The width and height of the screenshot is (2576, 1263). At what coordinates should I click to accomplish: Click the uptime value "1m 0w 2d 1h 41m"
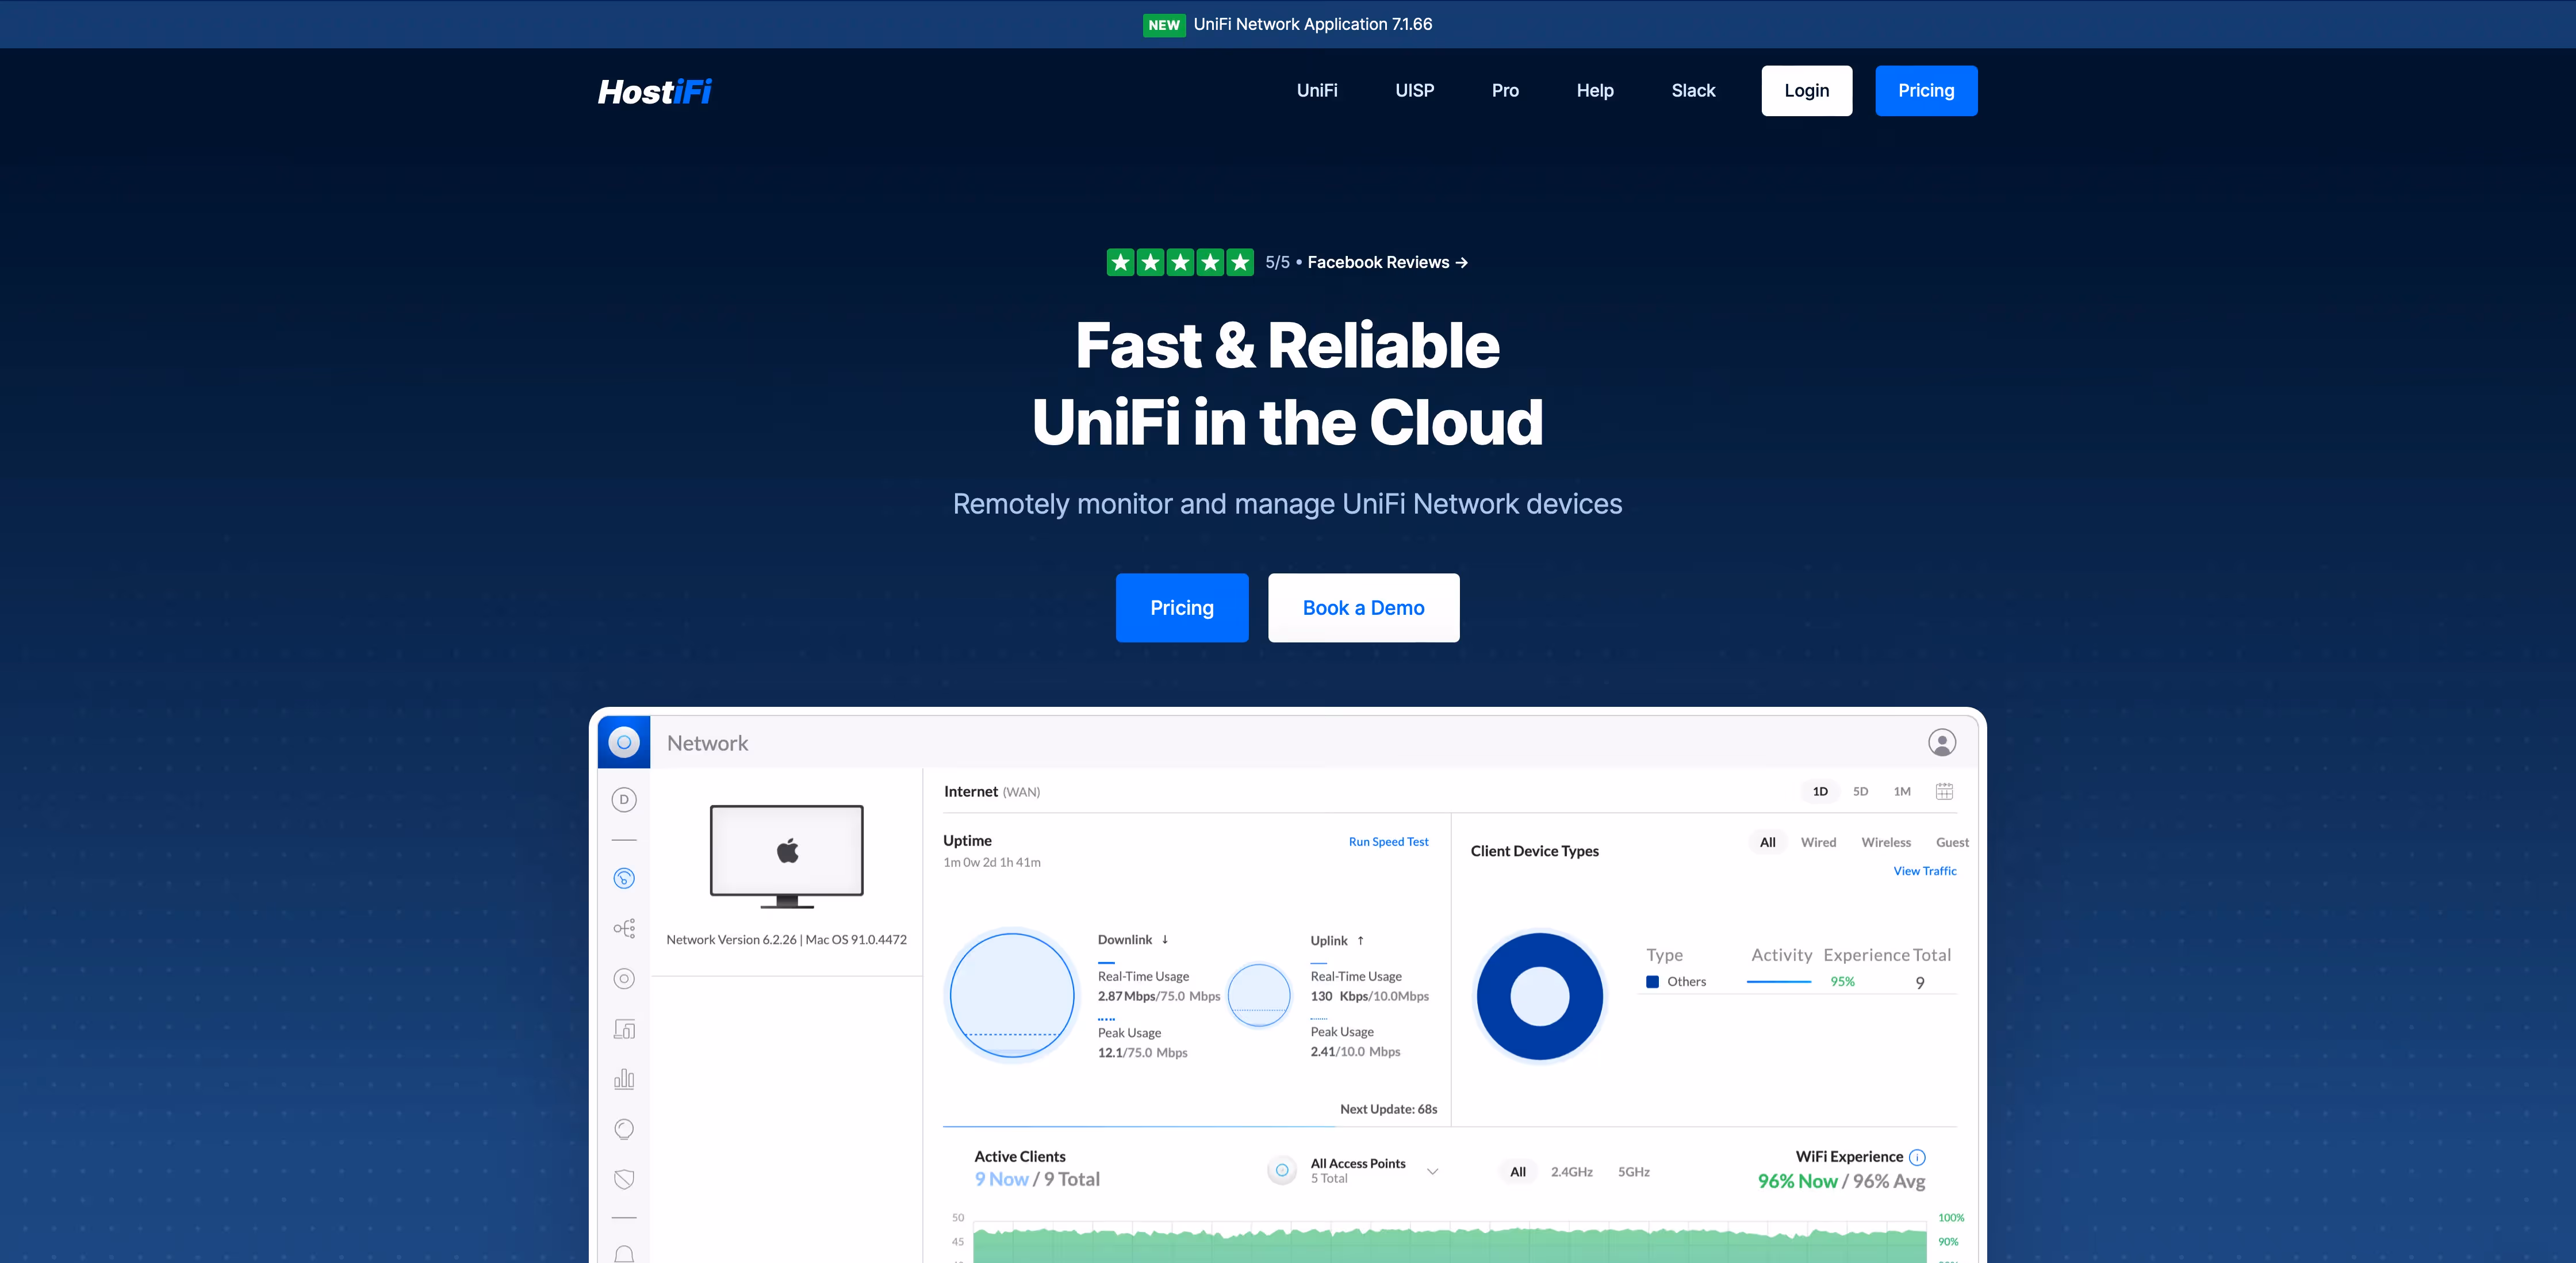992,862
